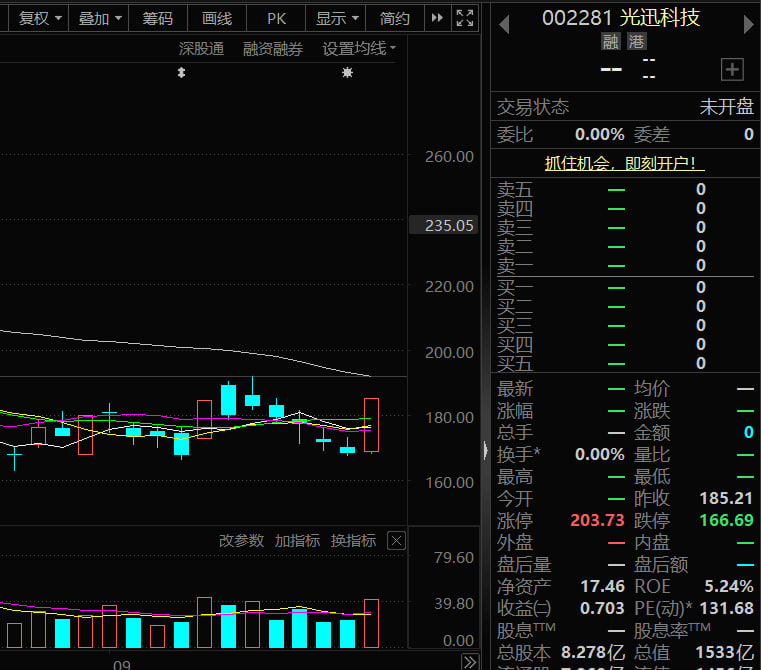Click the star event marker icon
Image resolution: width=761 pixels, height=670 pixels.
[x=347, y=73]
